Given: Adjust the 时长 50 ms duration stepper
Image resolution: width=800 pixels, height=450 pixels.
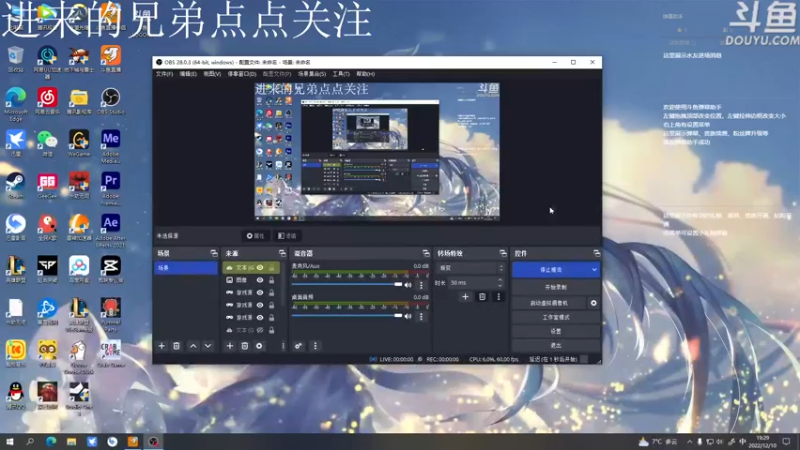Looking at the screenshot, I should tap(499, 282).
